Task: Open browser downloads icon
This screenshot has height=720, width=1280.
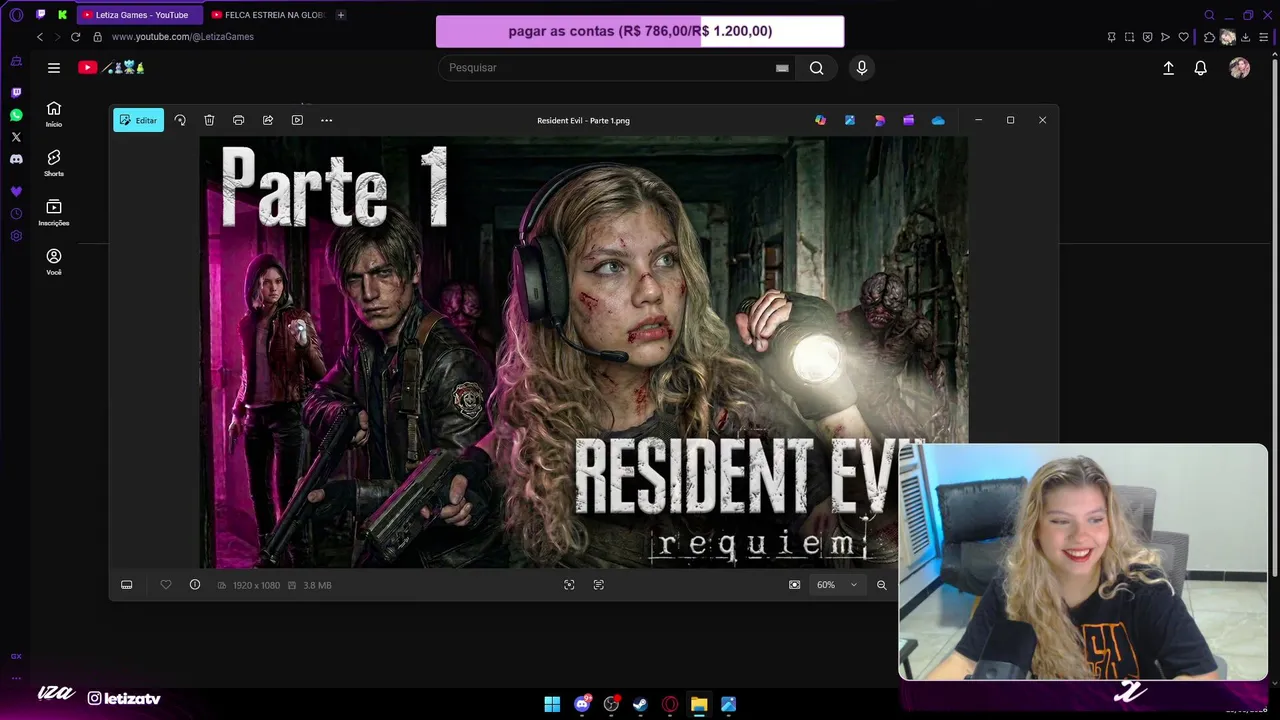Action: [1246, 37]
